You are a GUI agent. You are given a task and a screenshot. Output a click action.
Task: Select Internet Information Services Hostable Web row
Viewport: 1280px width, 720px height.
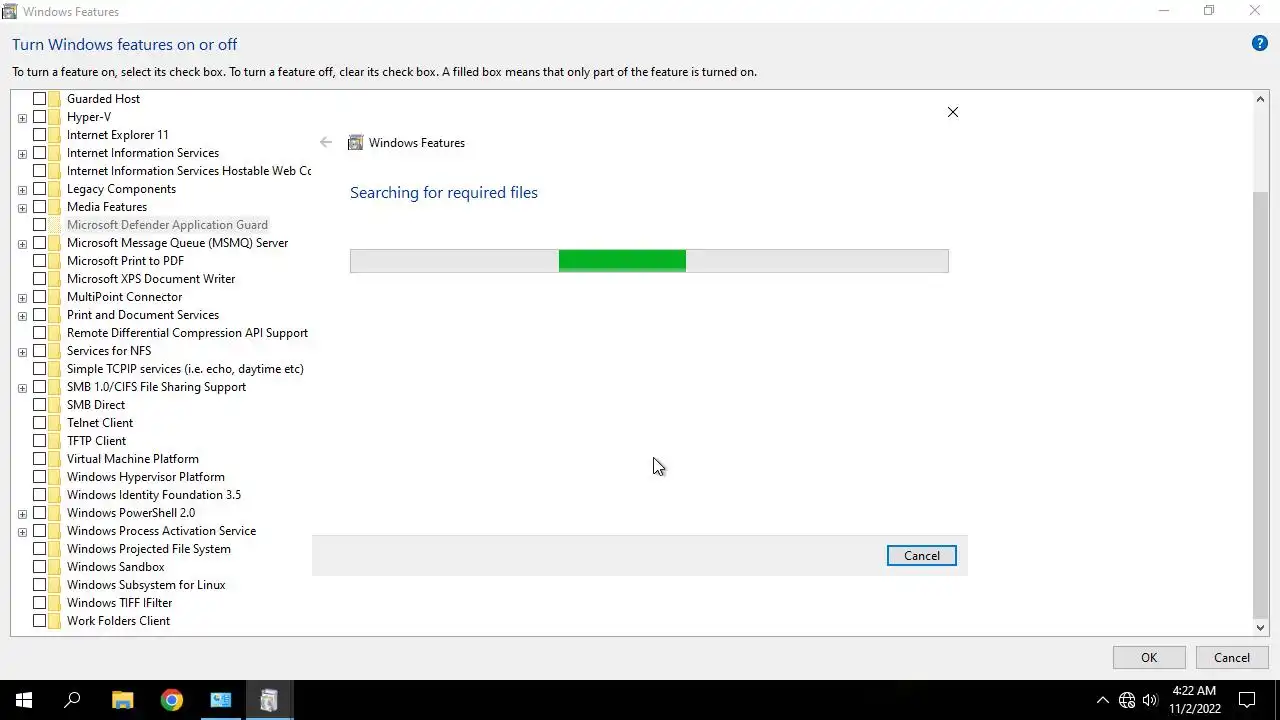(188, 171)
